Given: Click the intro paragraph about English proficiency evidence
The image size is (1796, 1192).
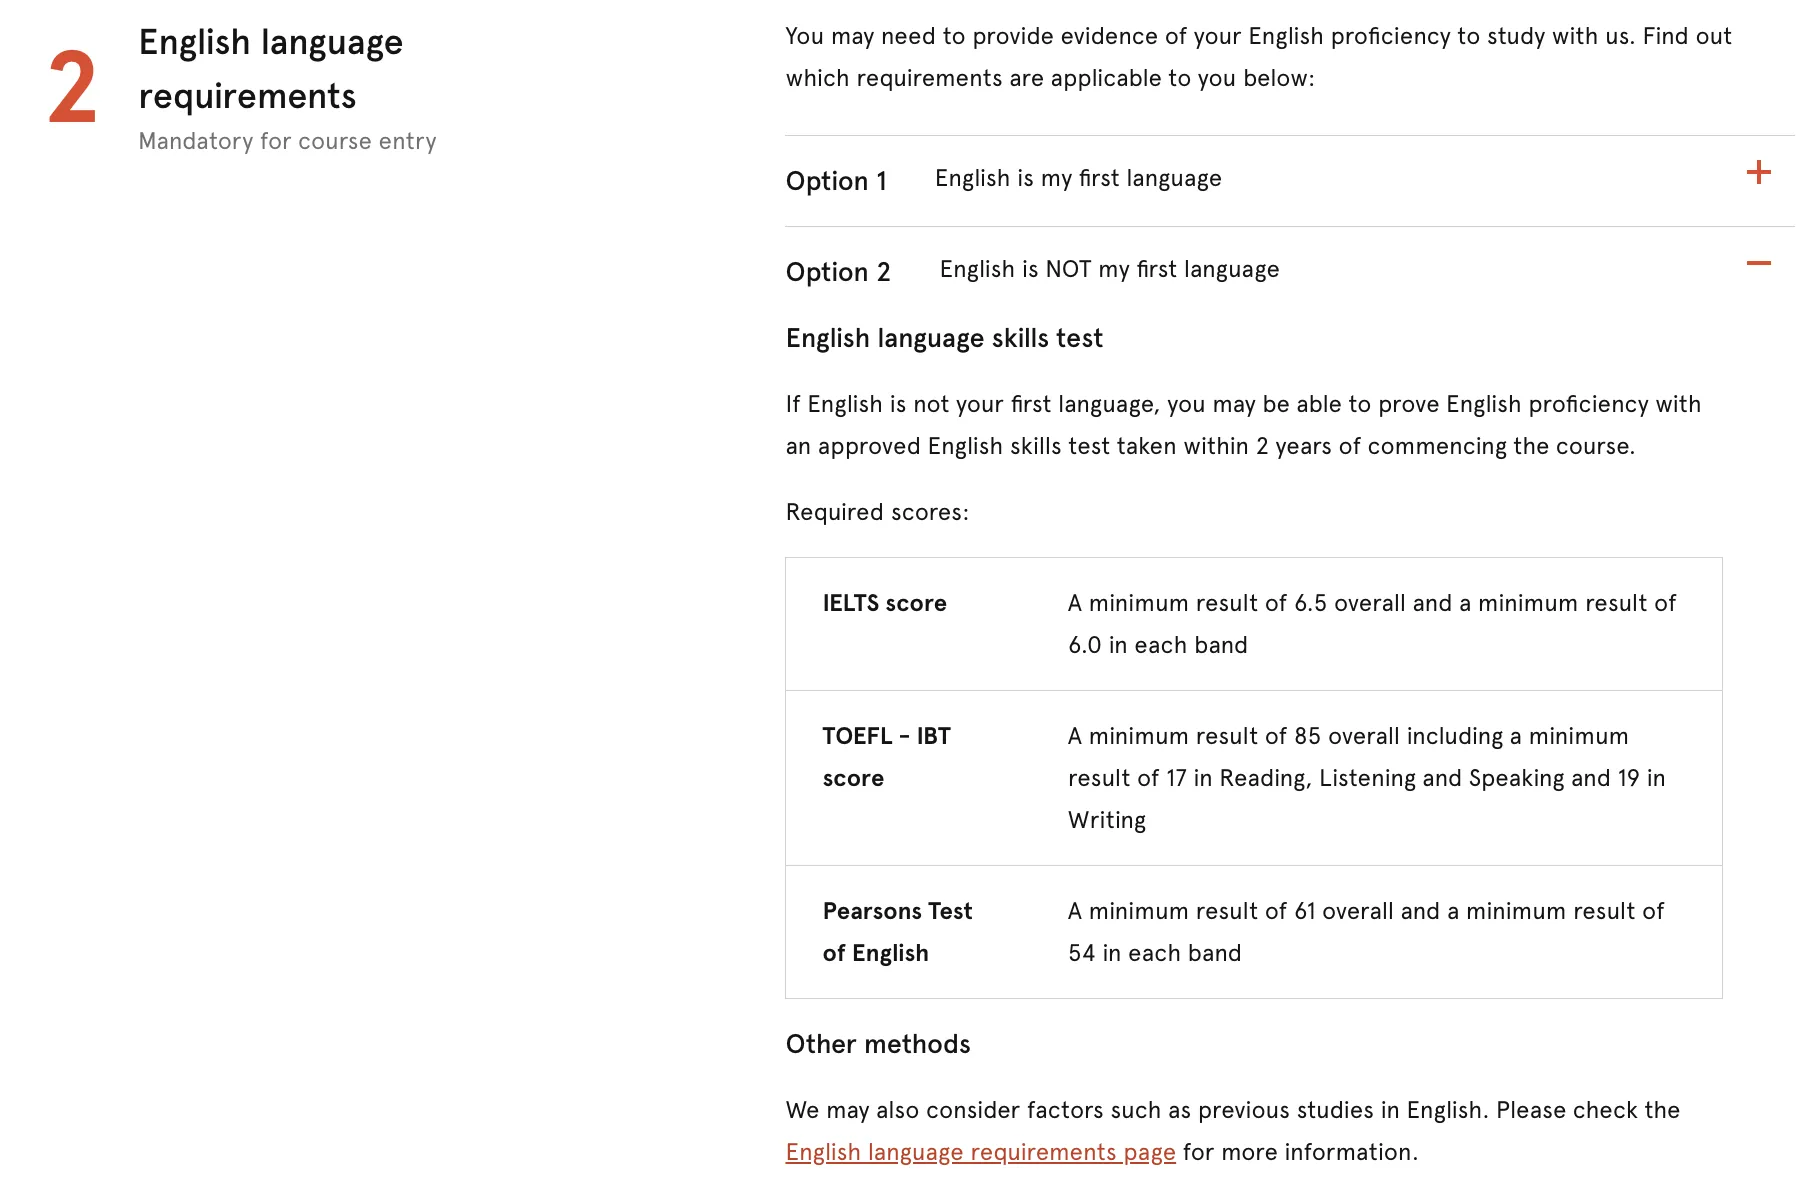Looking at the screenshot, I should click(x=1258, y=57).
